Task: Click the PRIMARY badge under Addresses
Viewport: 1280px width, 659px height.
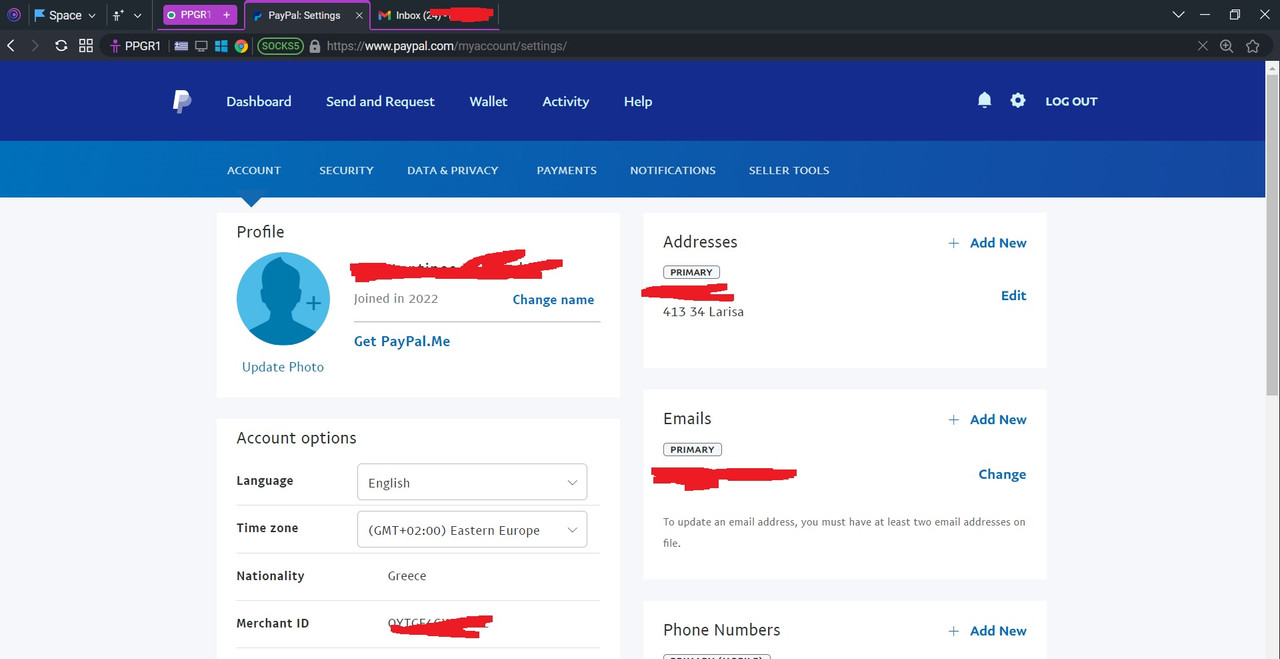Action: click(x=691, y=272)
